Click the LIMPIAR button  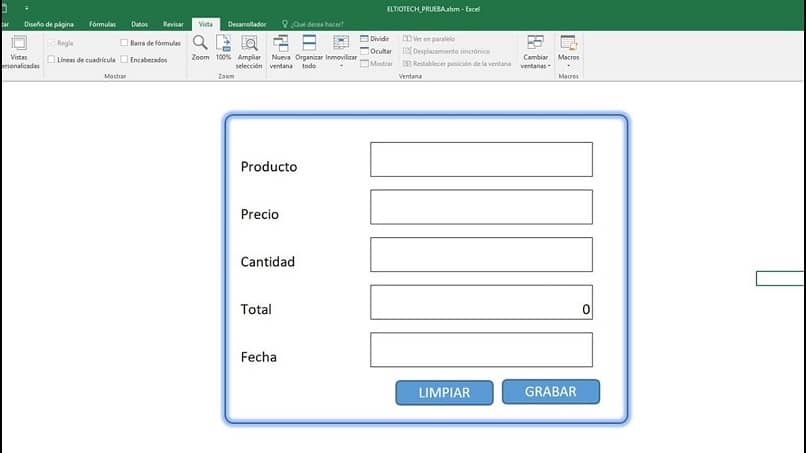pyautogui.click(x=444, y=393)
